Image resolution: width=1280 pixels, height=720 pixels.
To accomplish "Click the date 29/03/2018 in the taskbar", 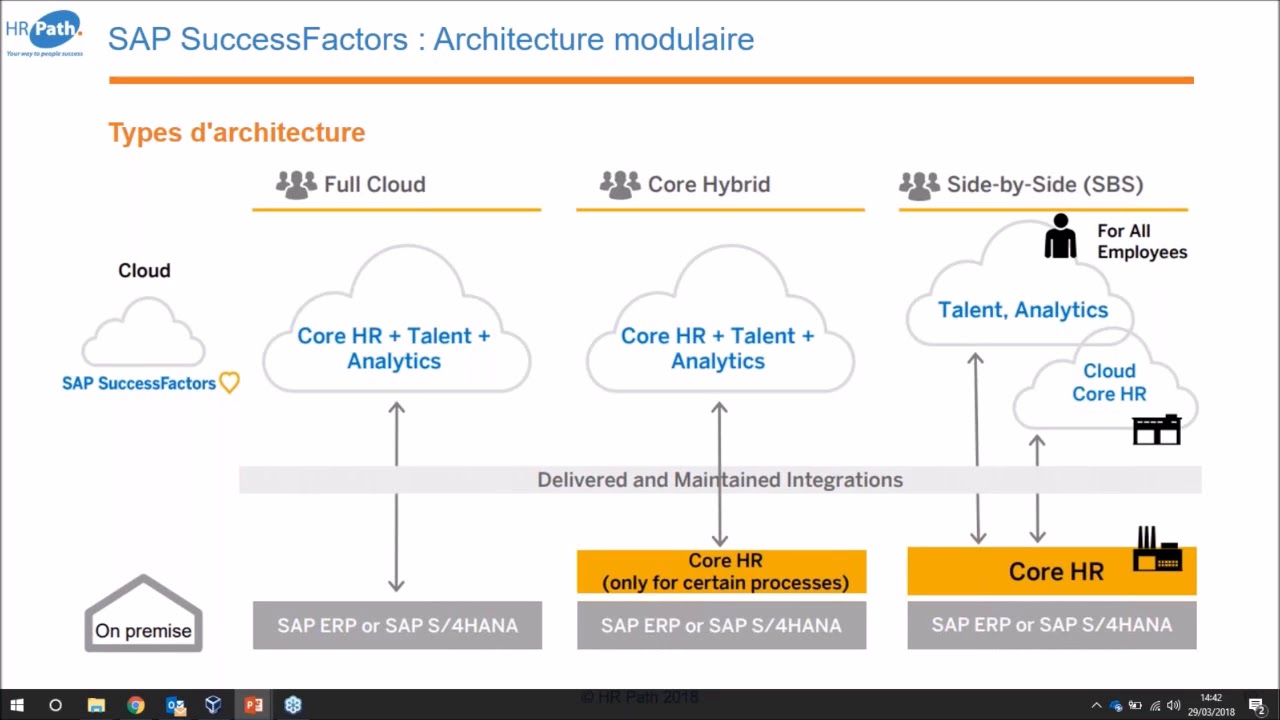I will pos(1211,712).
